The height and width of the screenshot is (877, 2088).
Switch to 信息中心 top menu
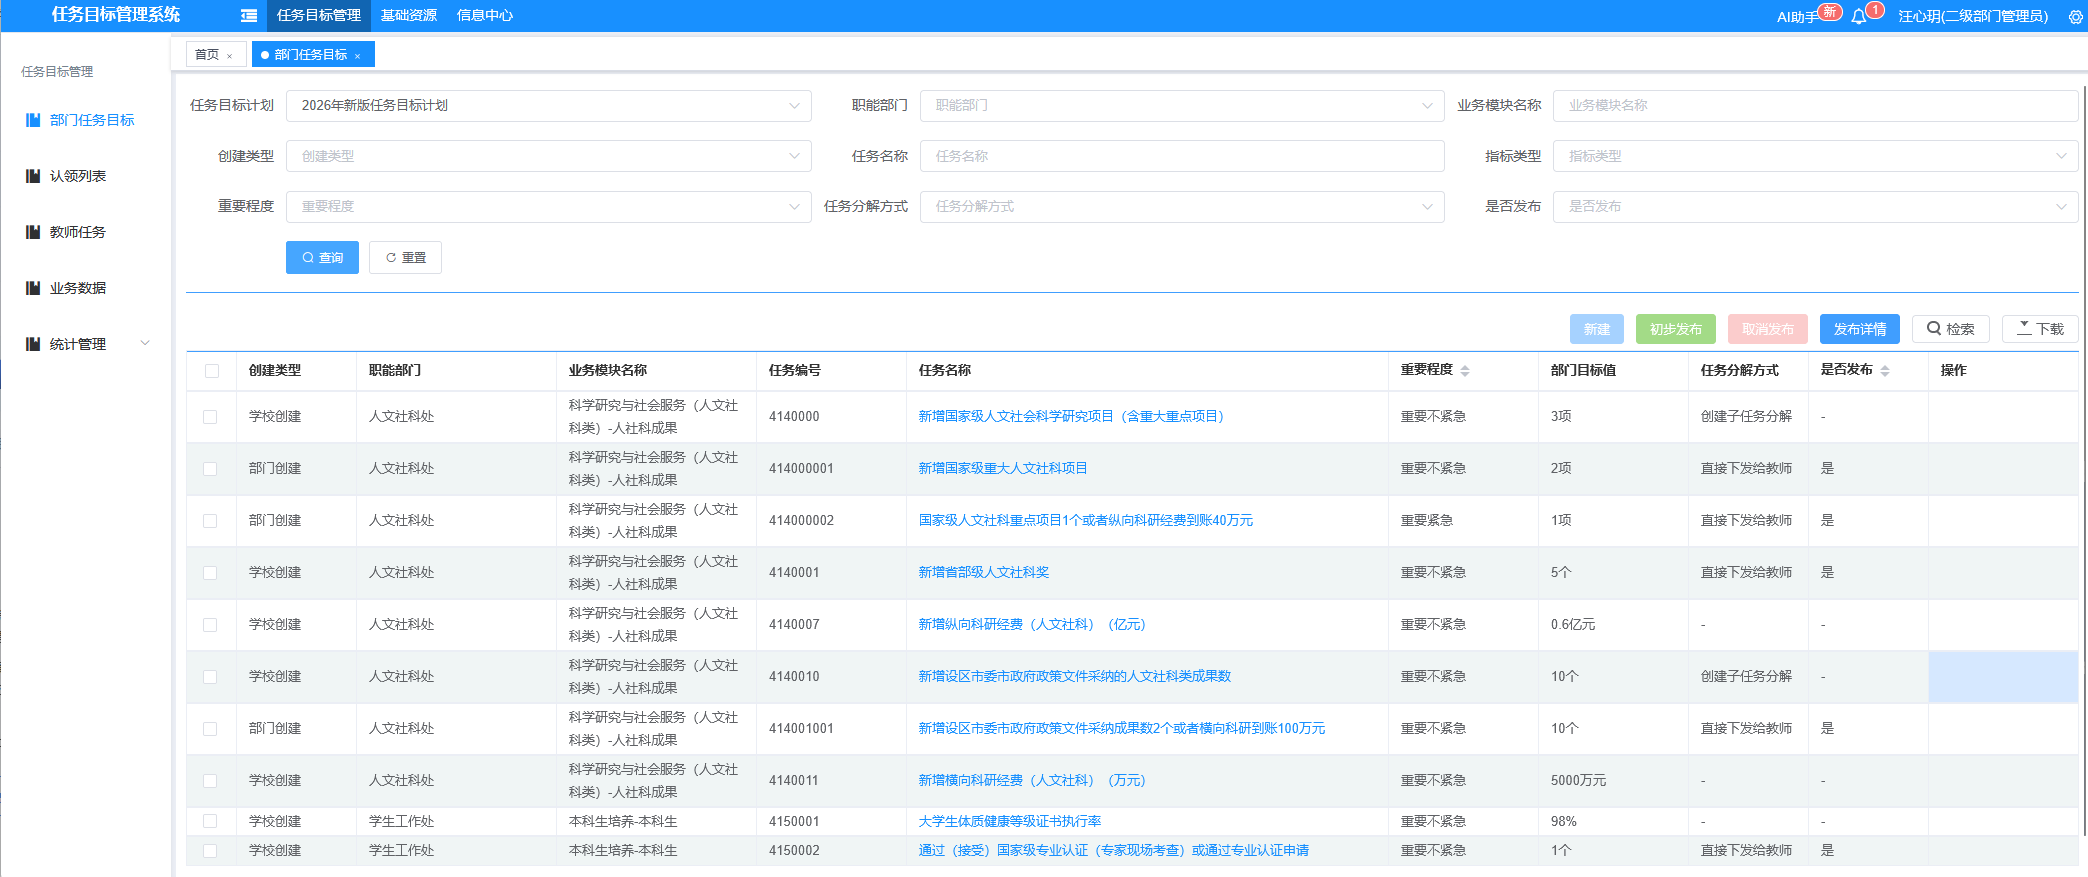coord(485,16)
